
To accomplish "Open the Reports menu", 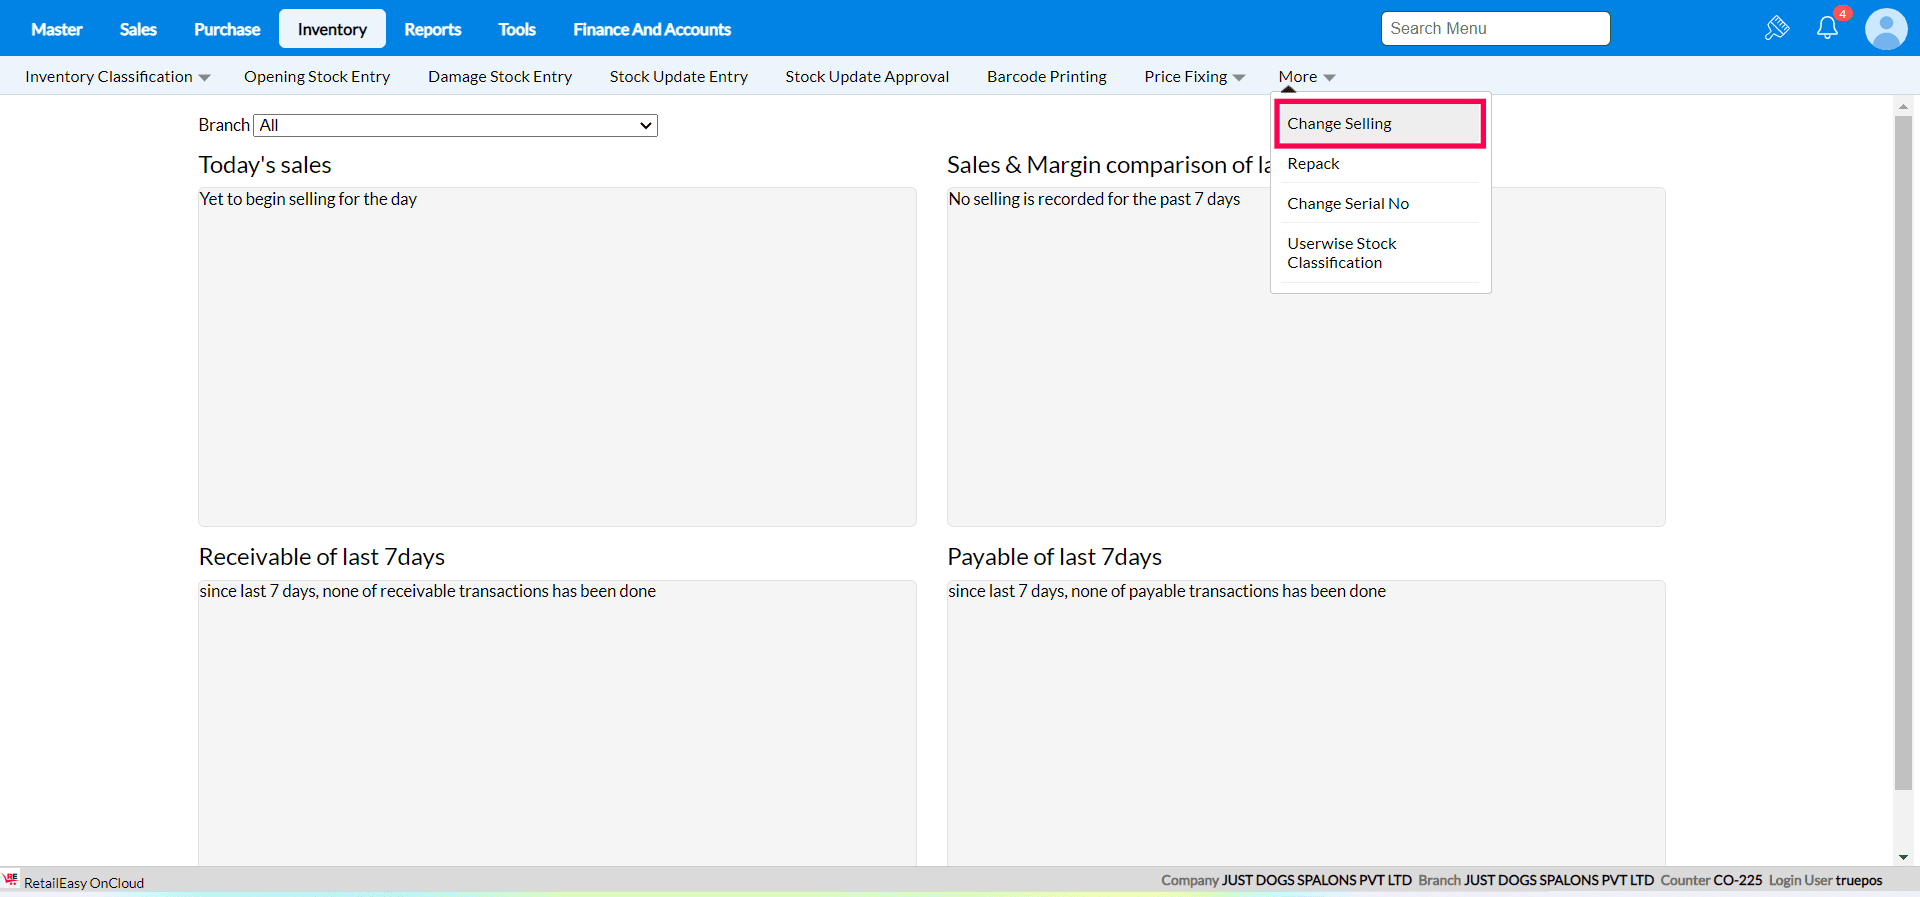I will pos(433,29).
